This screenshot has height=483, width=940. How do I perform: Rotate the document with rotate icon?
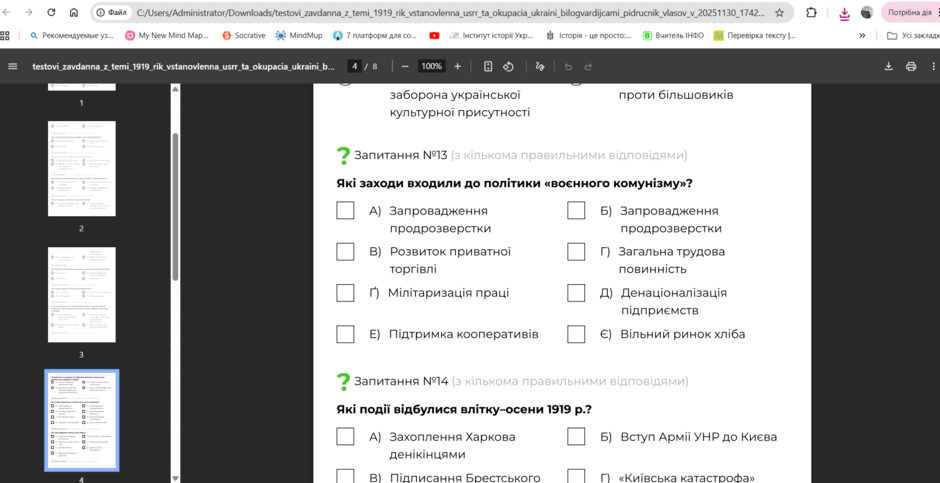coord(508,67)
